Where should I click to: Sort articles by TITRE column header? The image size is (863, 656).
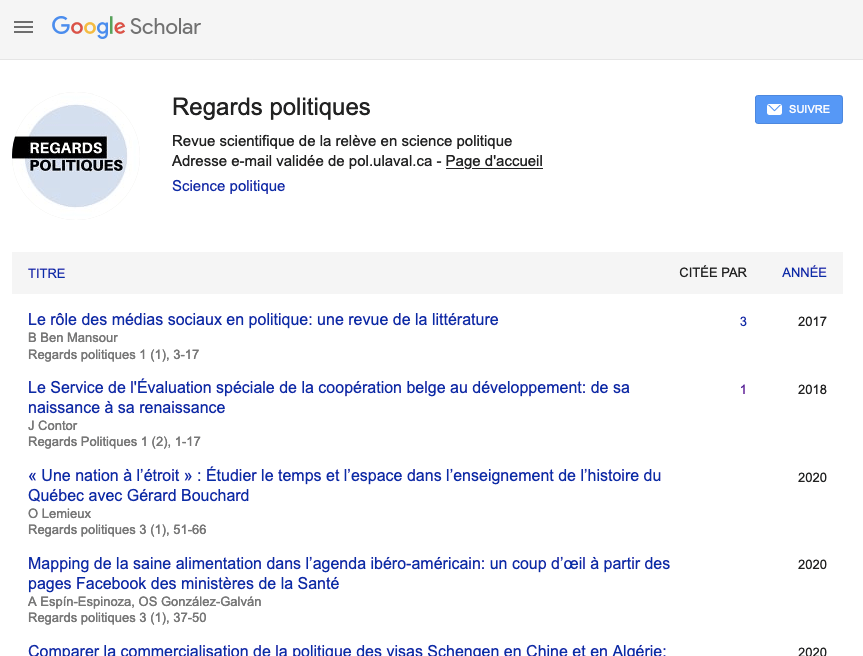[x=46, y=273]
